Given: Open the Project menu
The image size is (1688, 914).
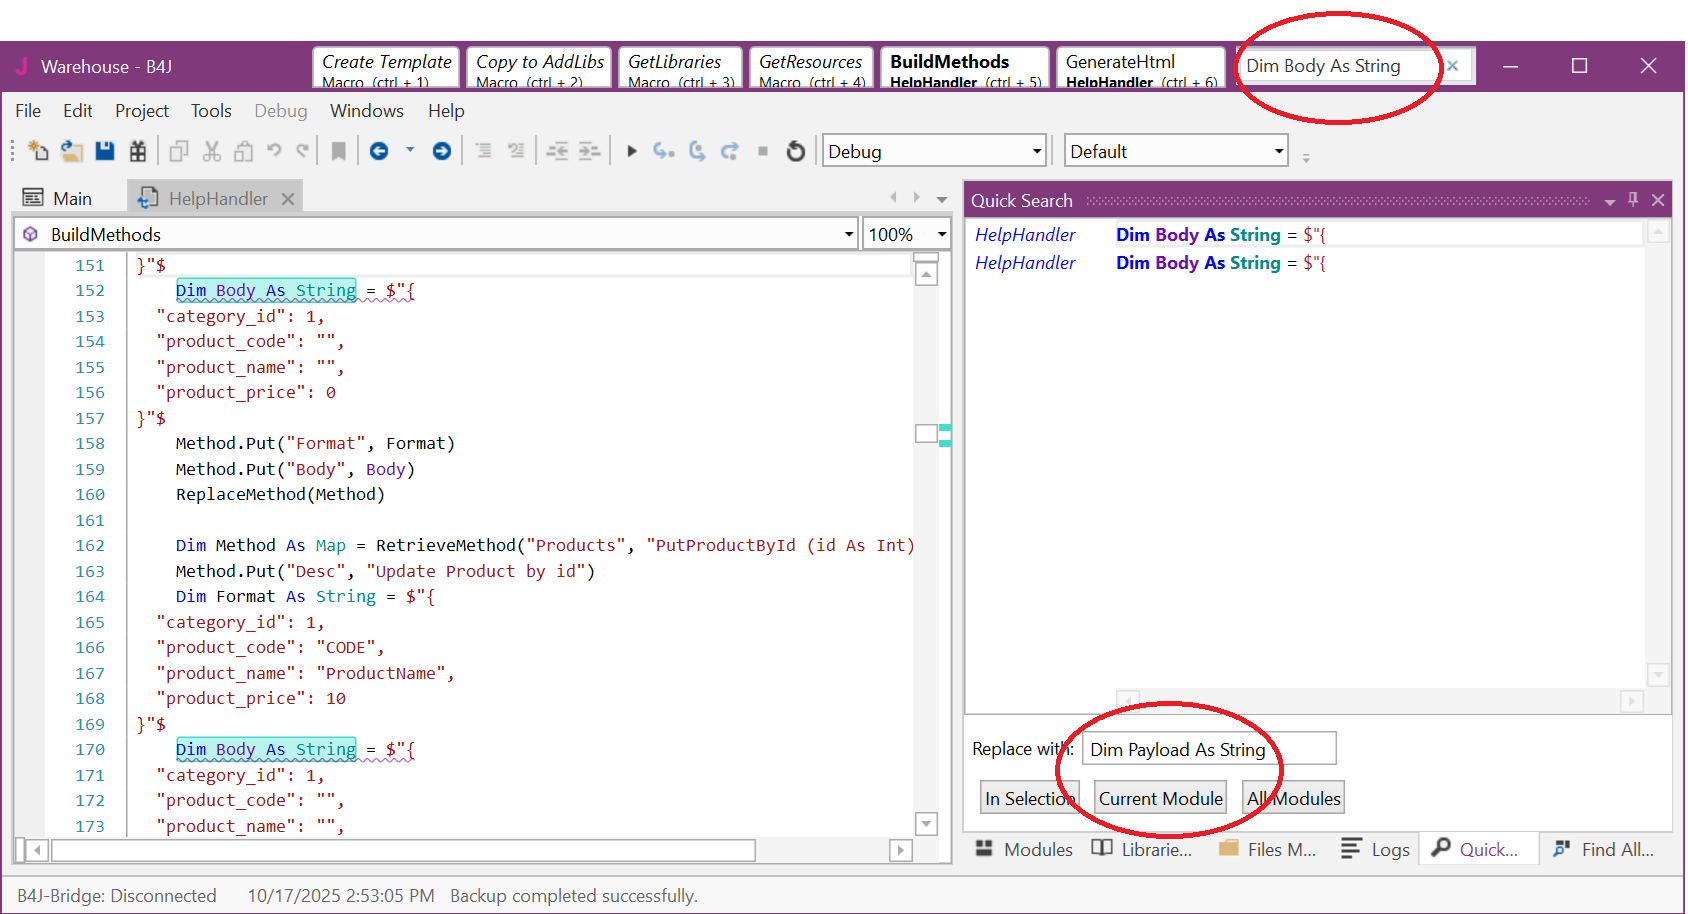Looking at the screenshot, I should [x=141, y=111].
